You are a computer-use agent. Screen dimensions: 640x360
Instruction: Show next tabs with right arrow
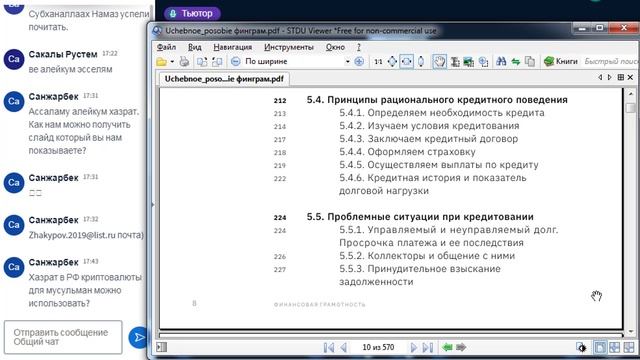coord(609,77)
